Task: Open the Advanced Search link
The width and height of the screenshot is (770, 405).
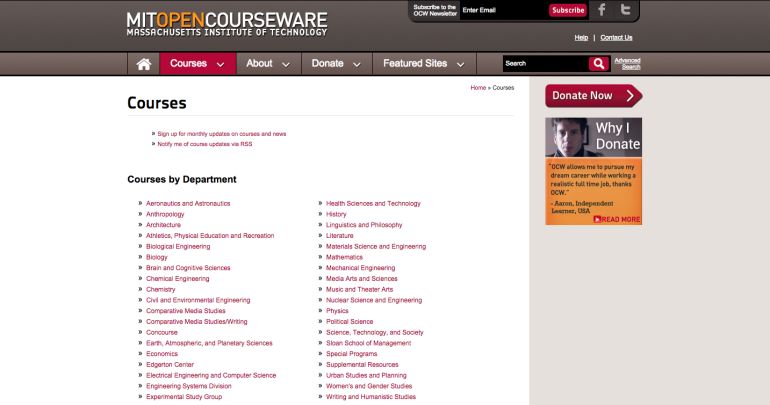Action: click(x=627, y=63)
